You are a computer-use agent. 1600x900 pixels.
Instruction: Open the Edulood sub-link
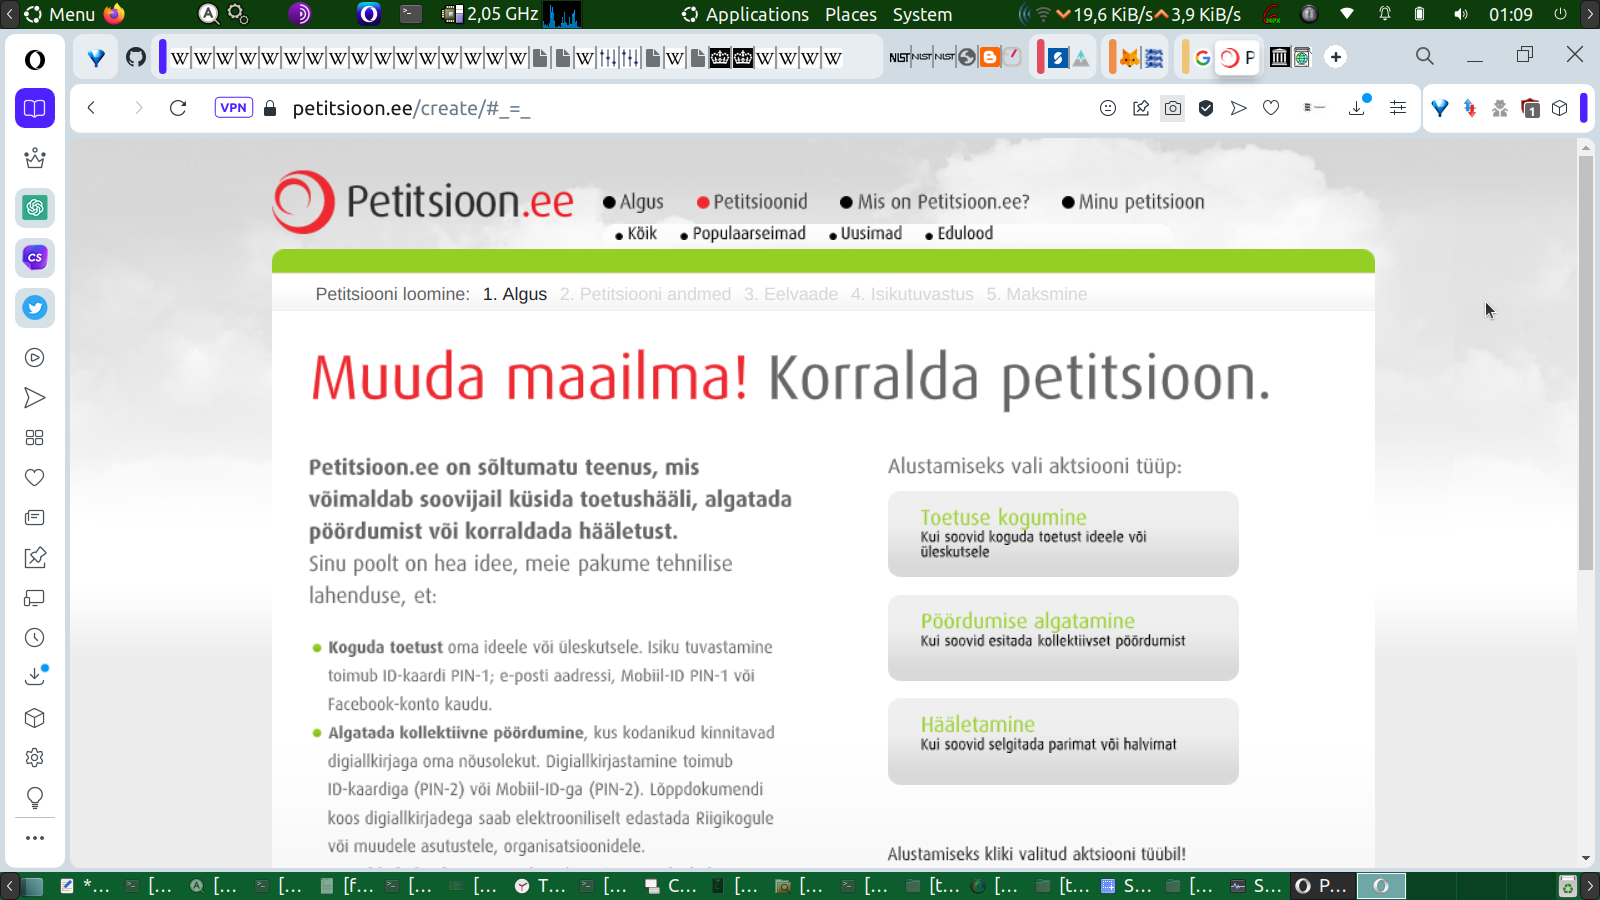[959, 233]
